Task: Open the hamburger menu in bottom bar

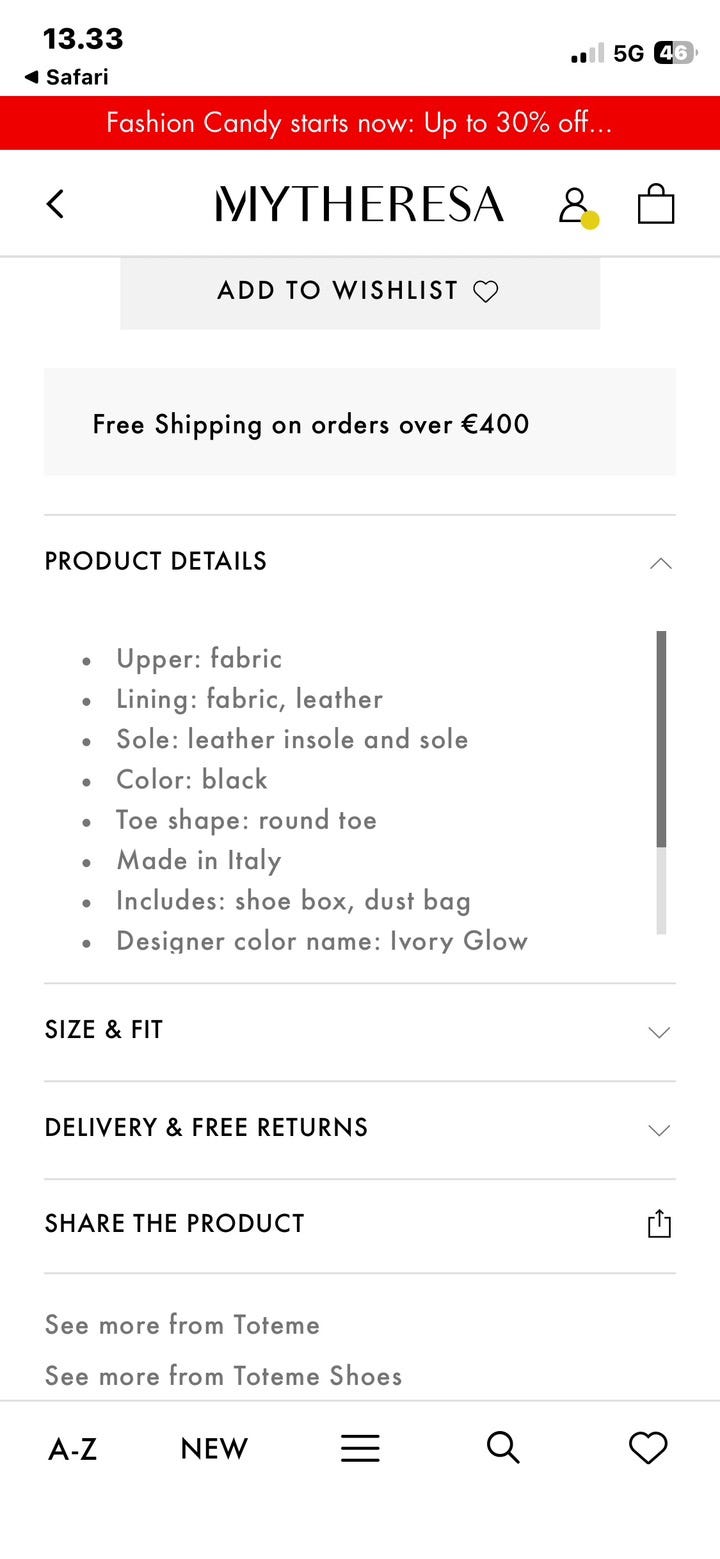Action: tap(360, 1447)
